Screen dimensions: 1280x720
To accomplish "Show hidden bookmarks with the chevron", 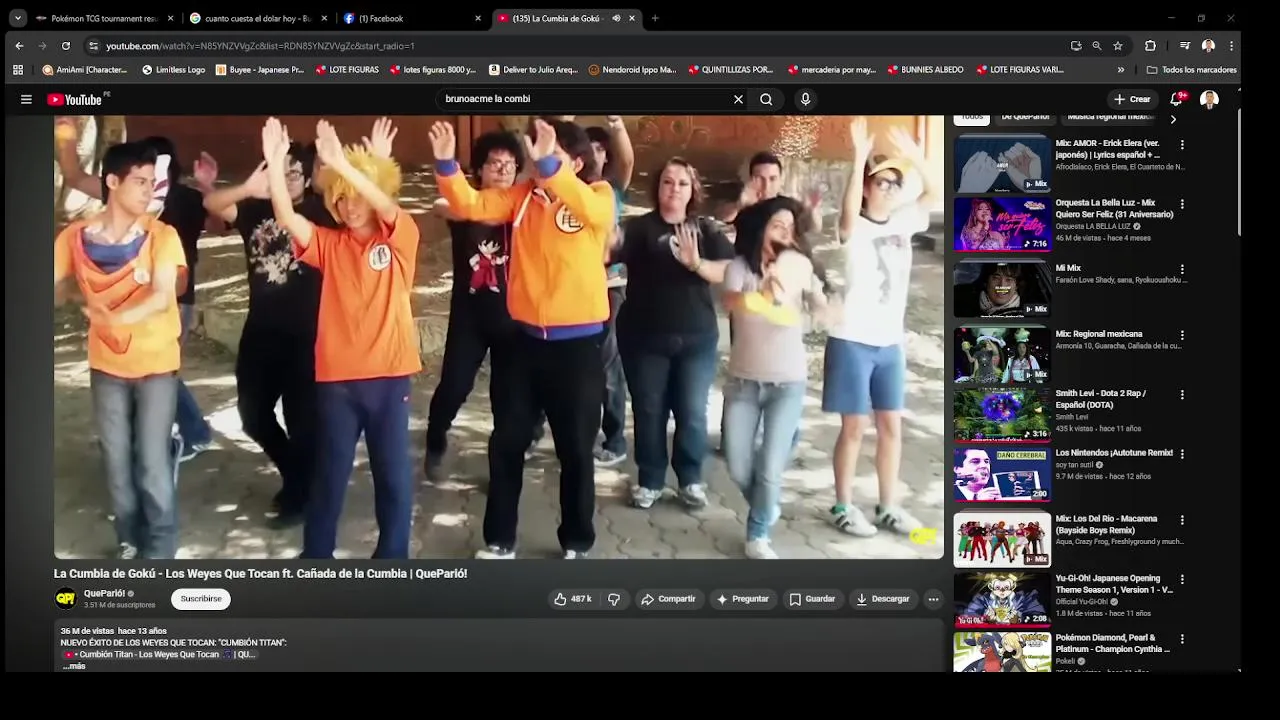I will 1121,70.
